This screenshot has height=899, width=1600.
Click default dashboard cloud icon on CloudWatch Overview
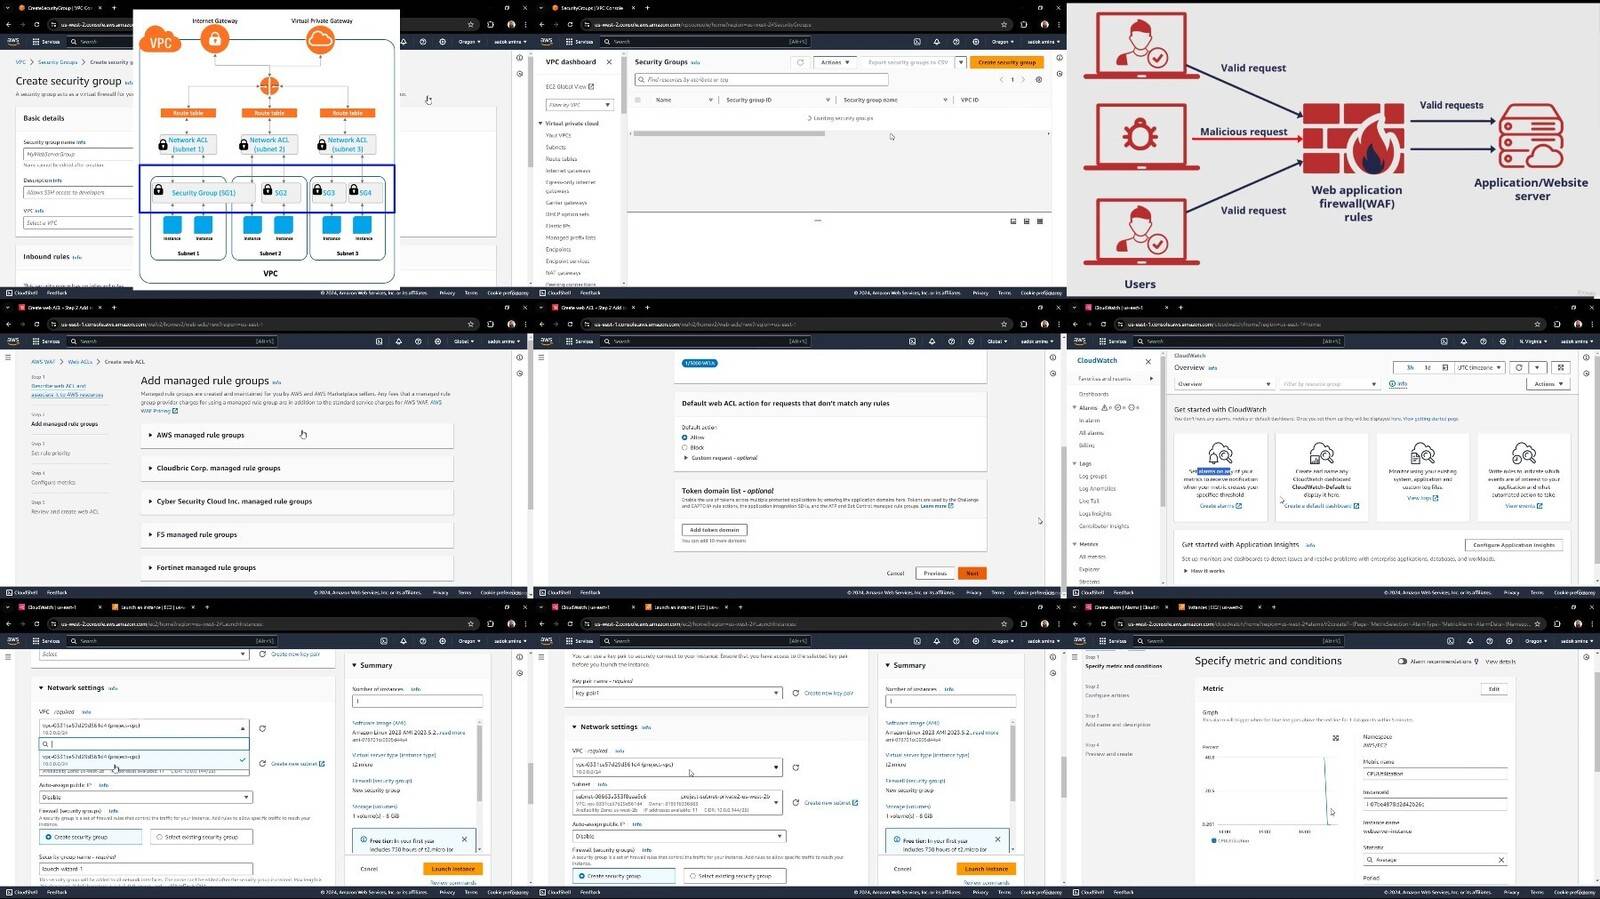[x=1321, y=453]
